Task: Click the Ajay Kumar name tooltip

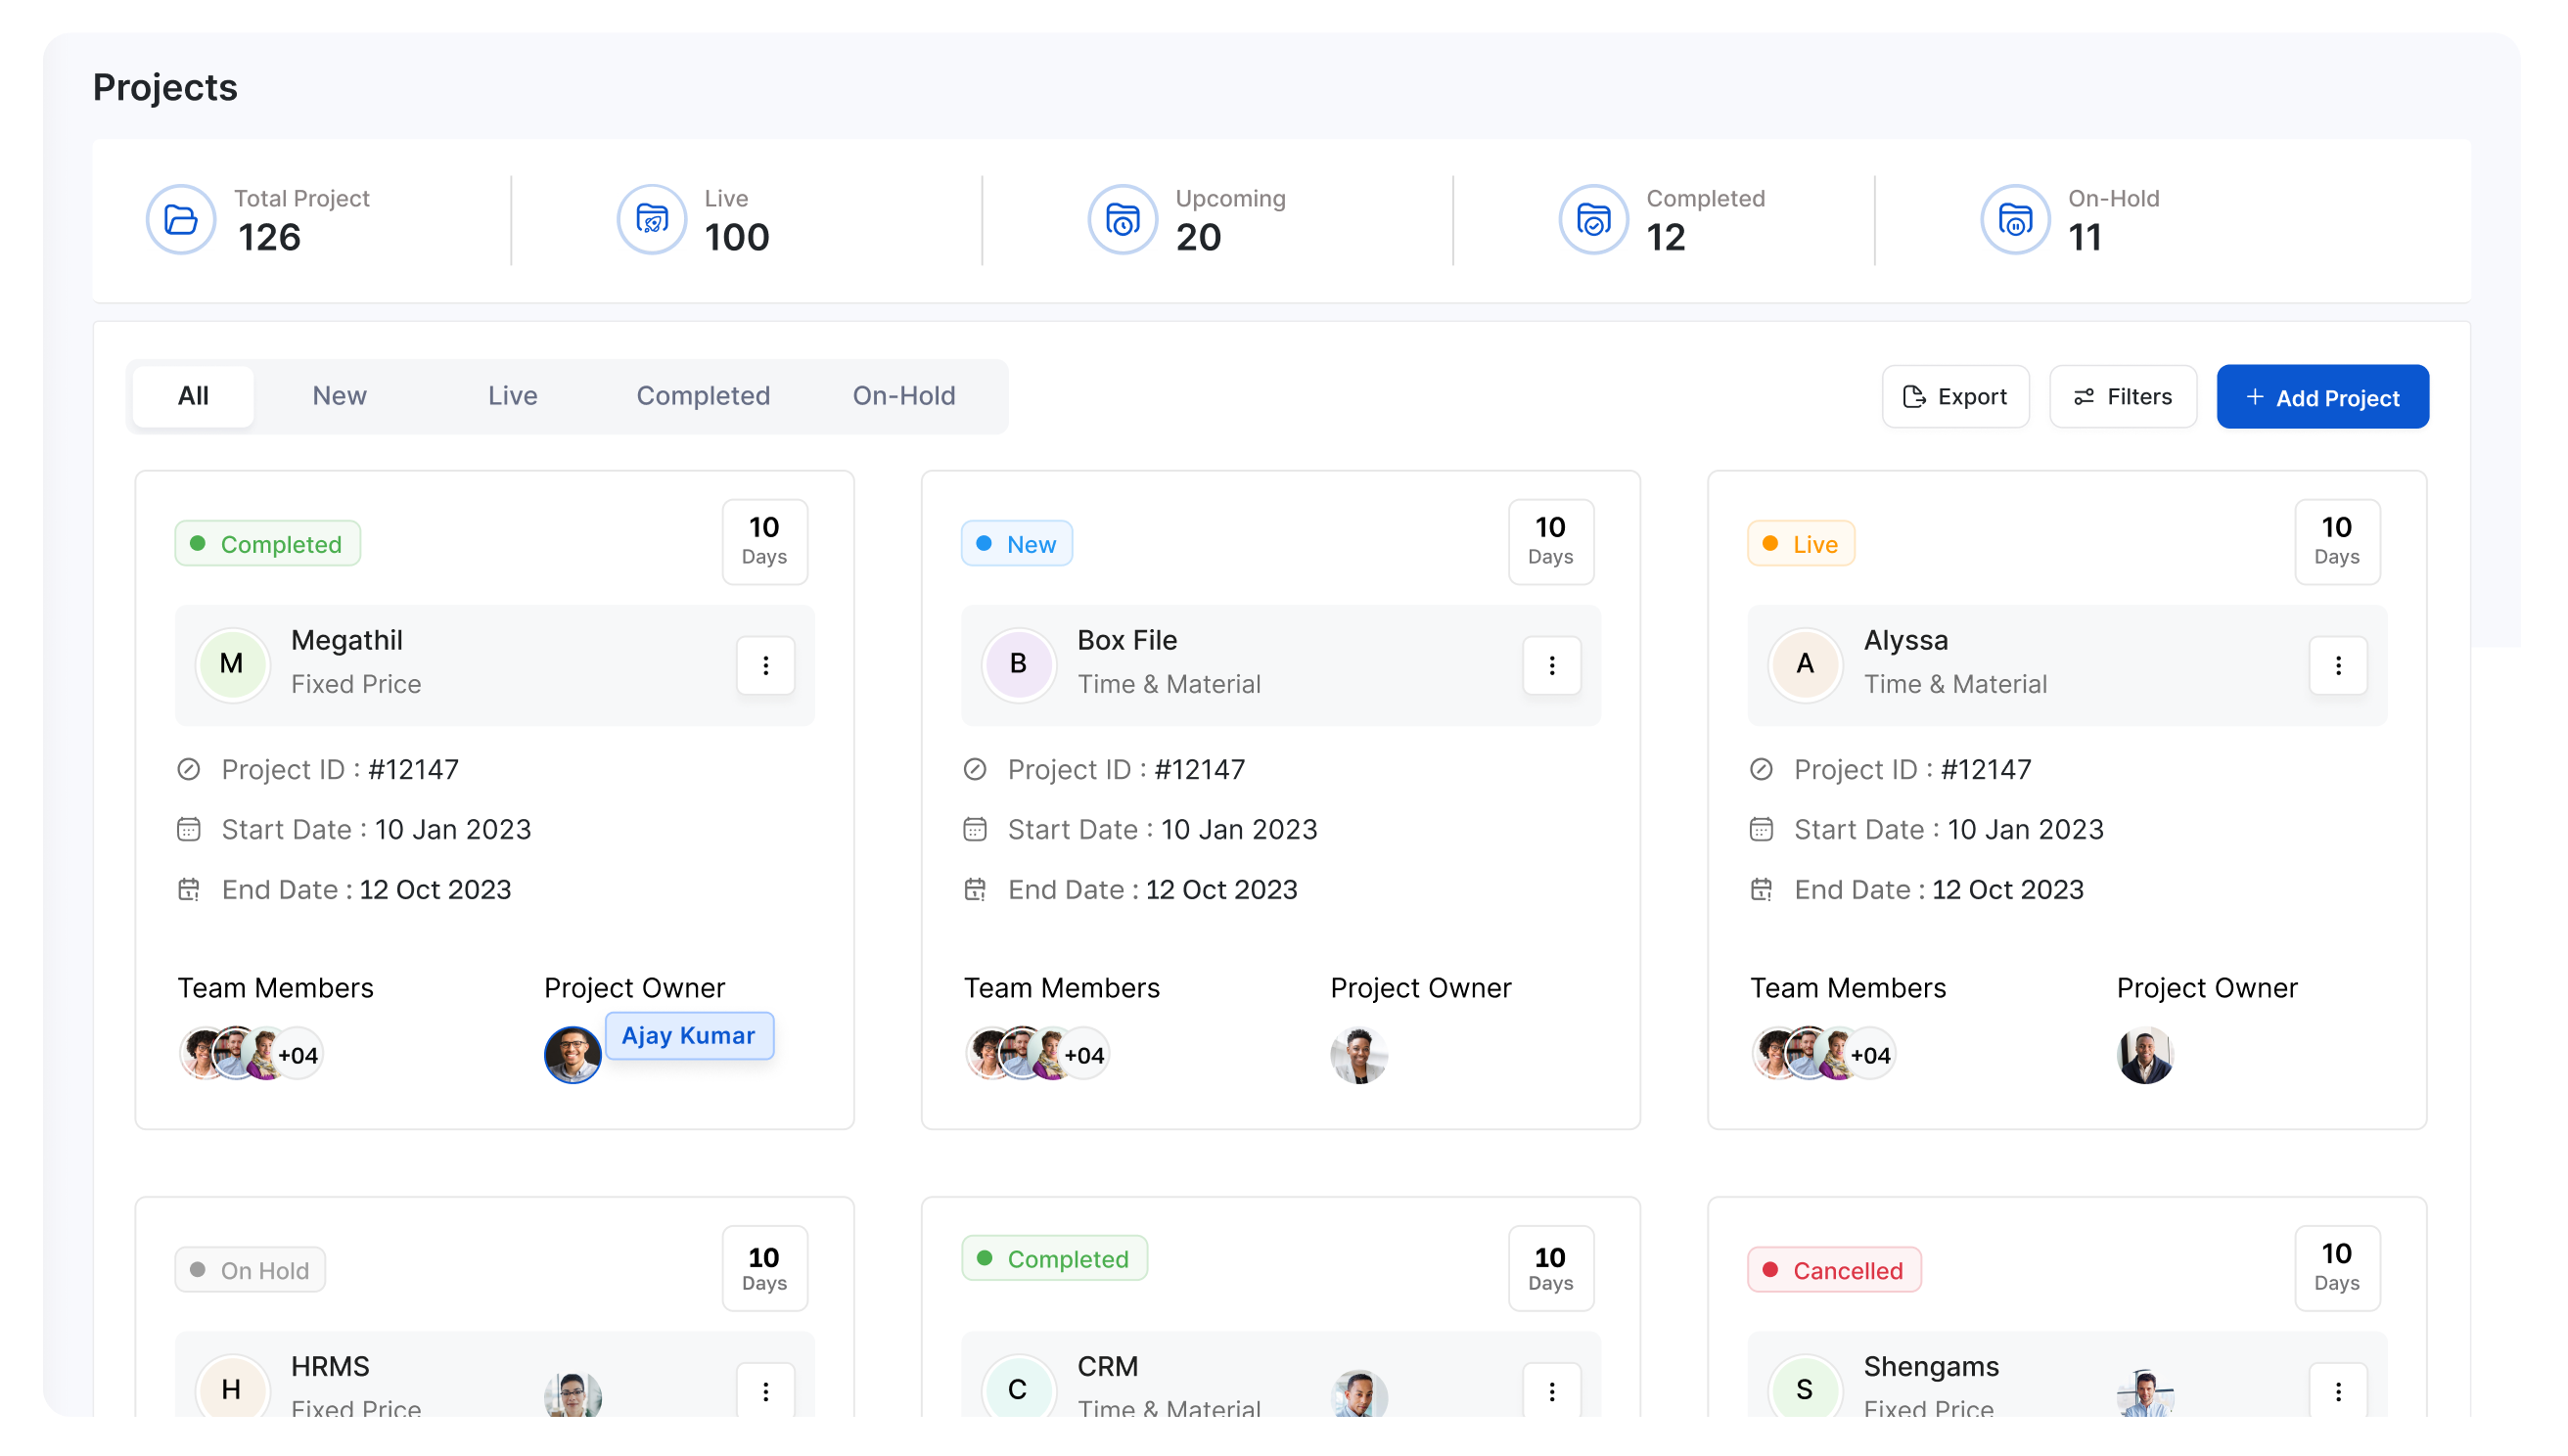Action: 689,1035
